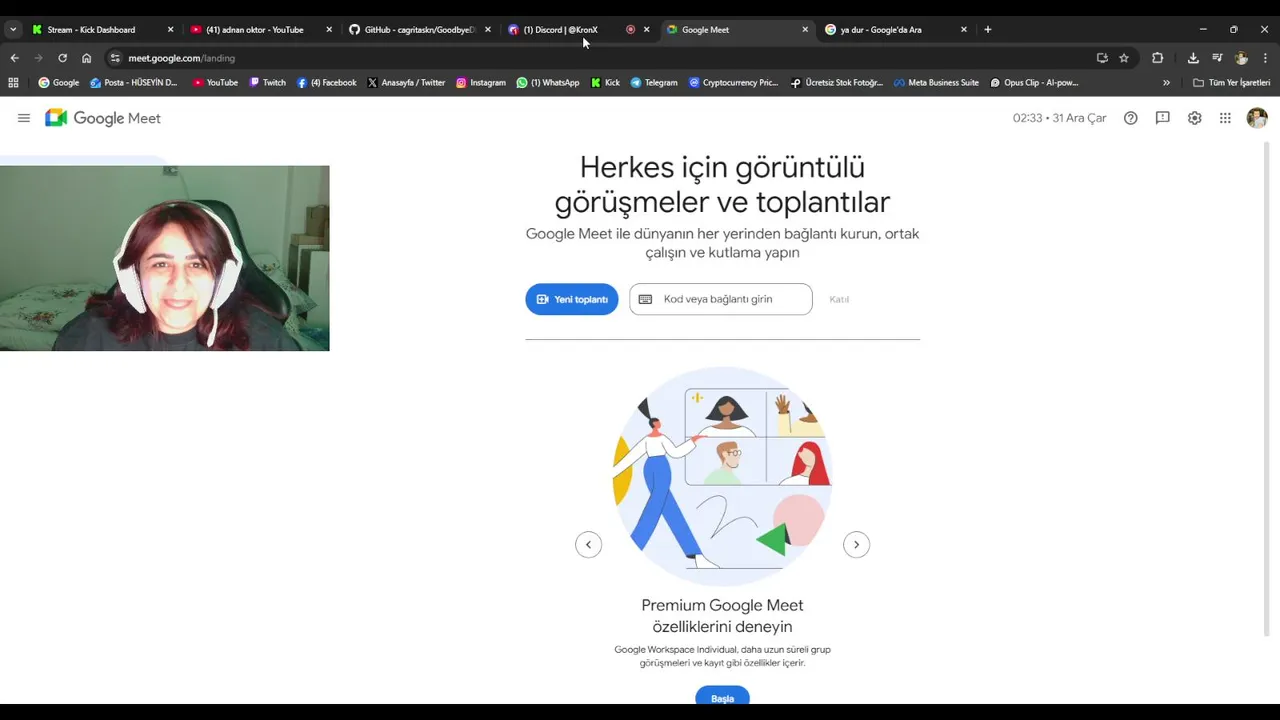1280x720 pixels.
Task: Open the Google account avatar in Meet header
Action: pos(1257,118)
